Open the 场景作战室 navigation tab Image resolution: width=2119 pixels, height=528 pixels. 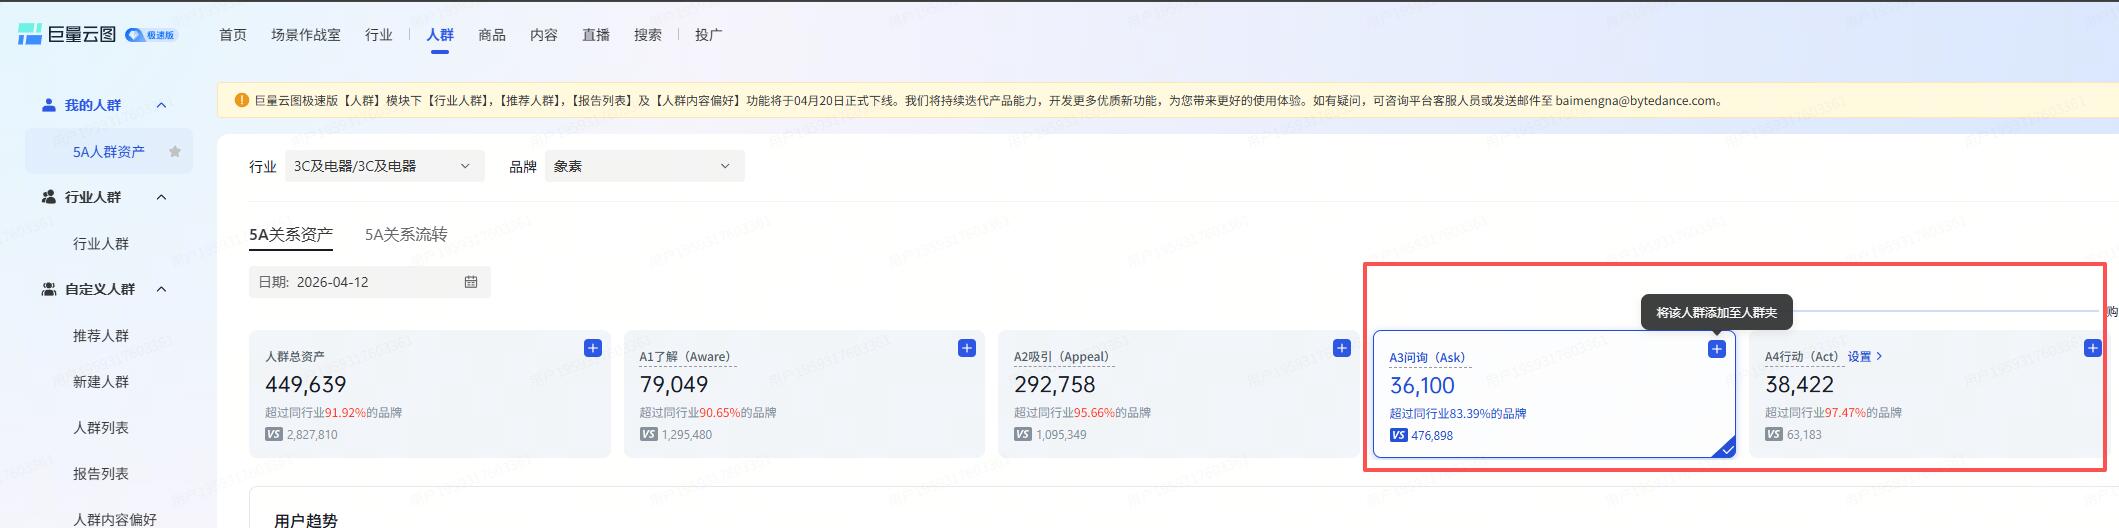(306, 35)
